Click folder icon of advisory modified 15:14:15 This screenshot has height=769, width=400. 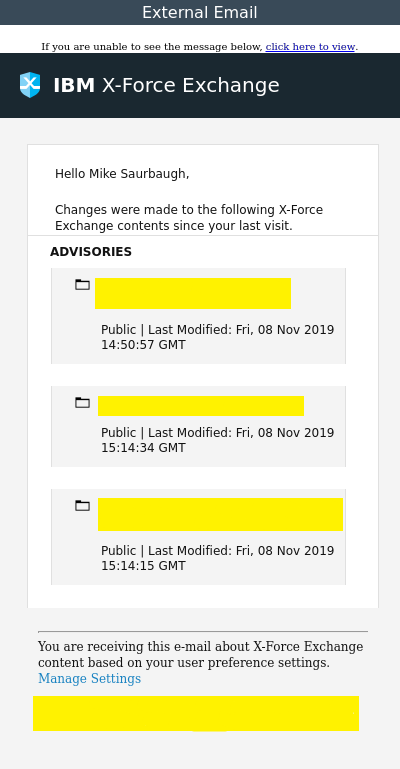point(82,505)
